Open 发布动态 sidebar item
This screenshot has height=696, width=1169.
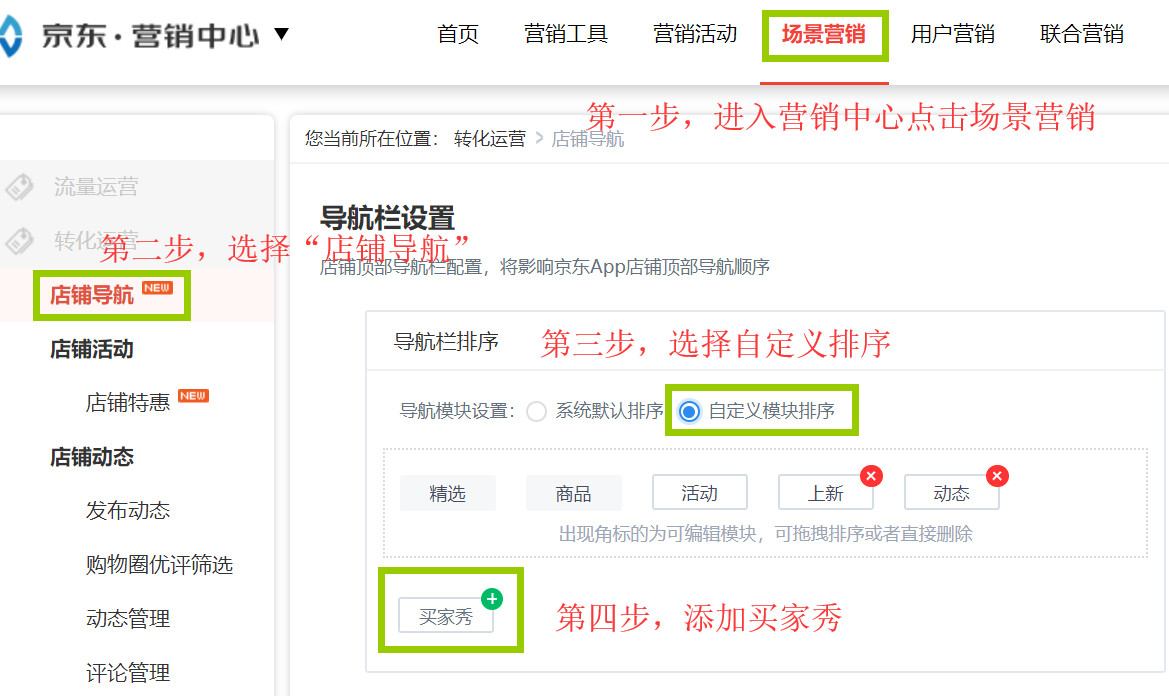[127, 510]
